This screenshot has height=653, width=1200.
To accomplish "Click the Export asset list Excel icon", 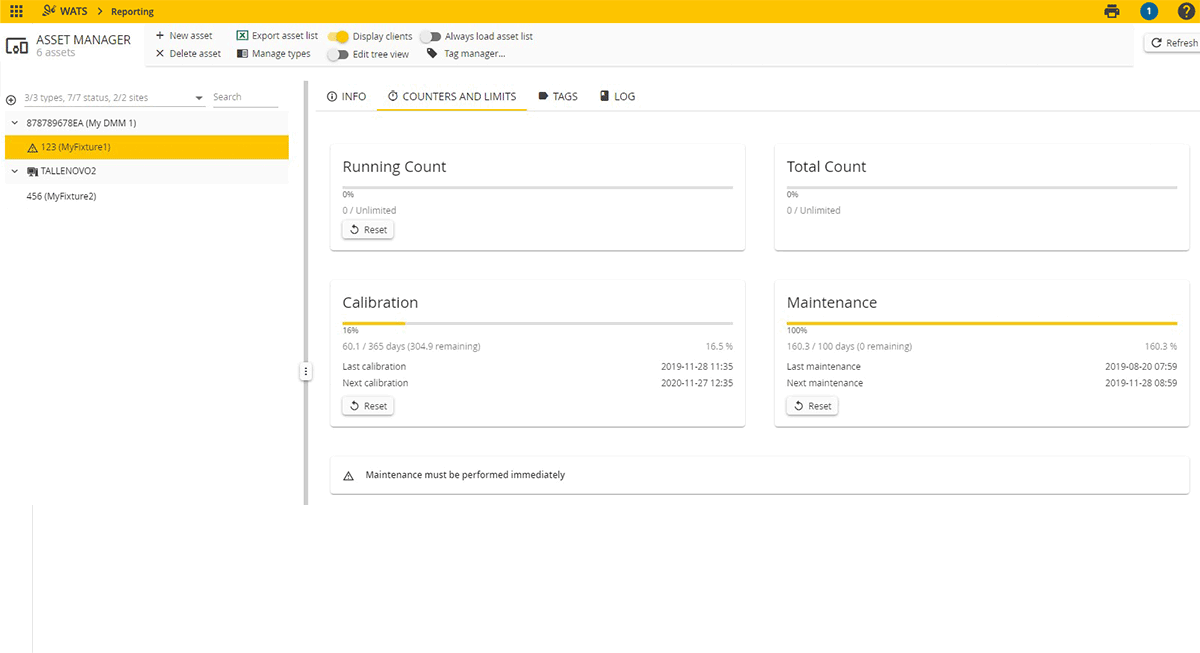I will tap(242, 36).
